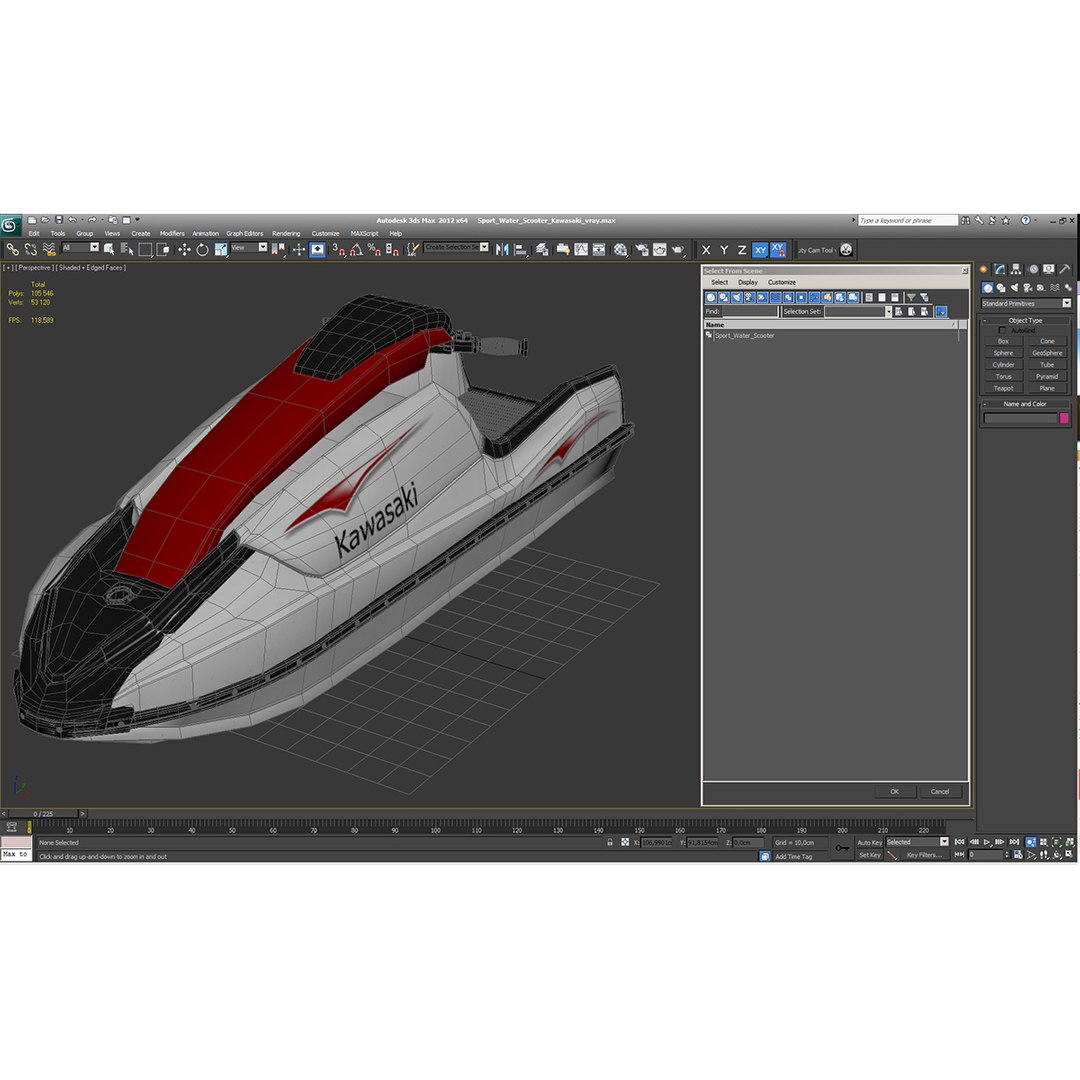
Task: Click the time slider 0 / 225 handle
Action: click(x=43, y=813)
